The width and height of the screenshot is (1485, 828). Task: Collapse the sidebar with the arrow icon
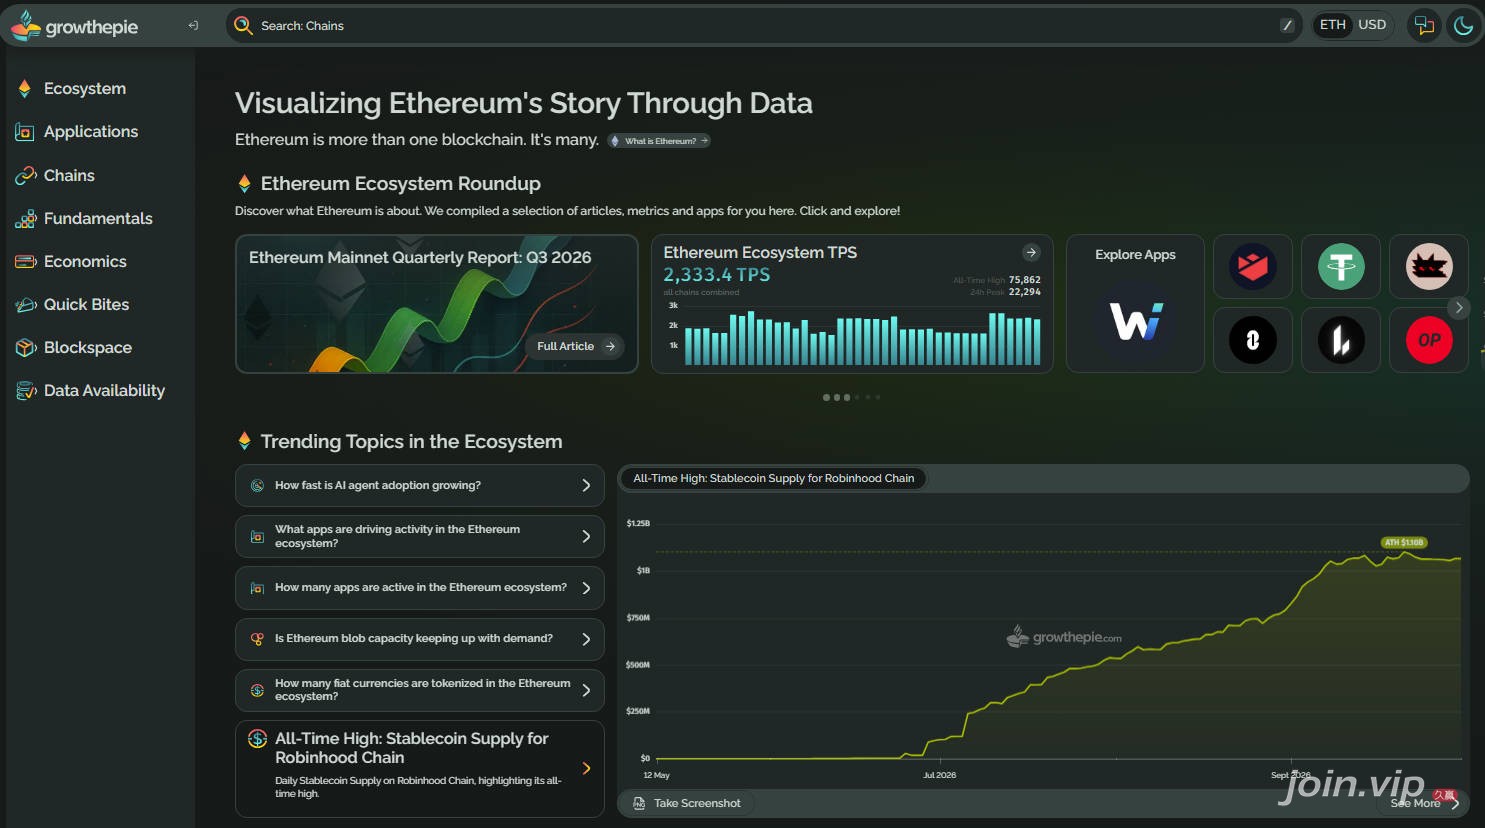coord(193,26)
